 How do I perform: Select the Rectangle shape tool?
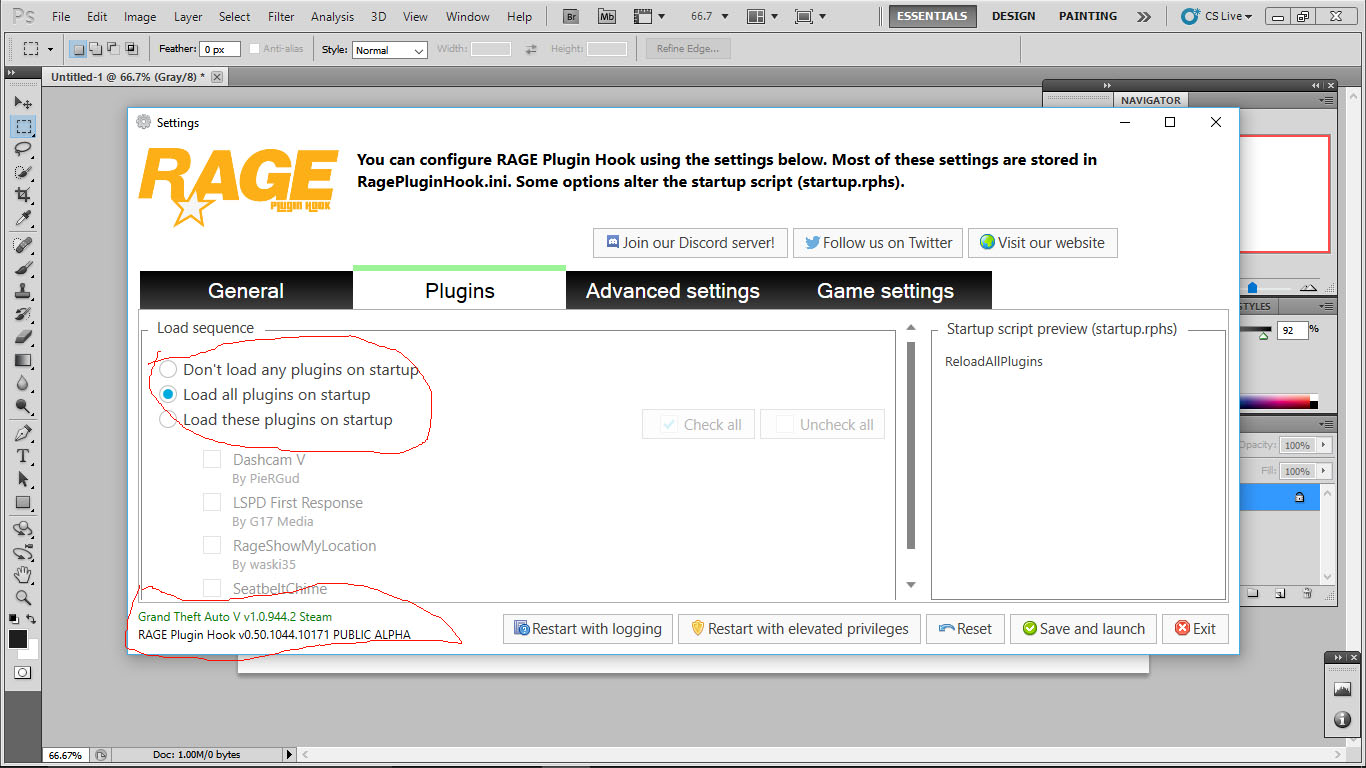22,502
